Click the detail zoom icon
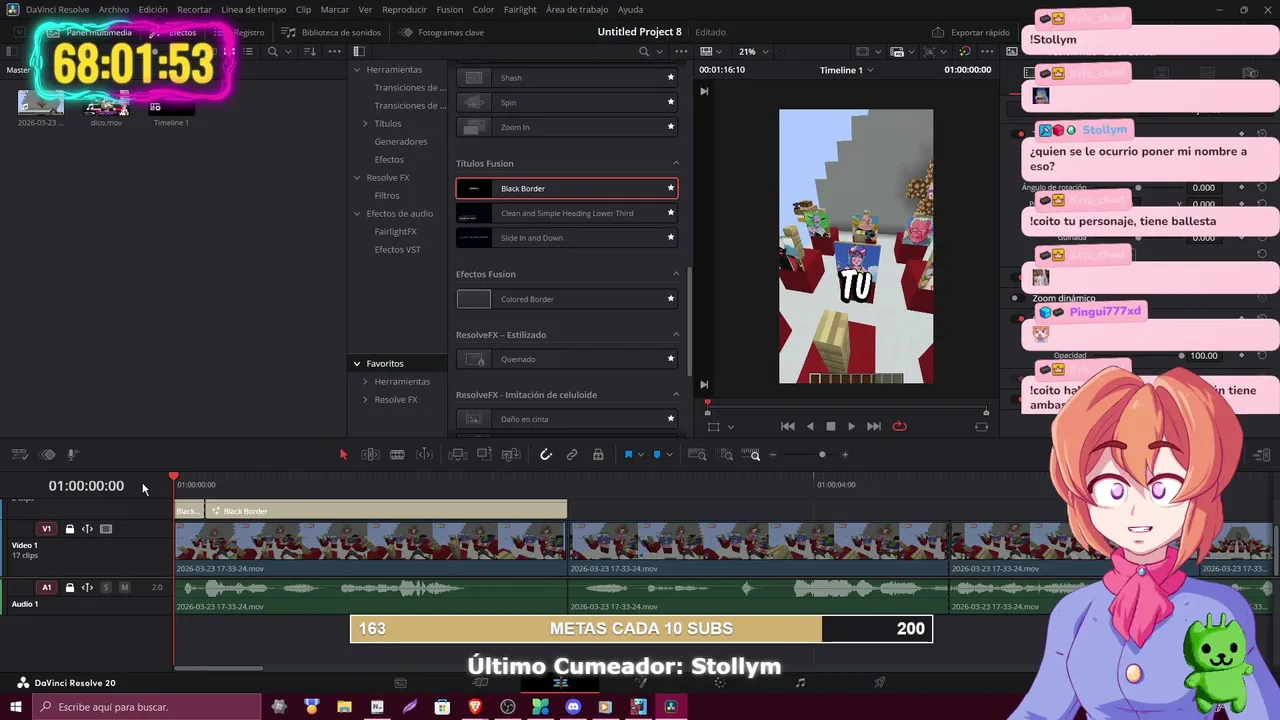The height and width of the screenshot is (720, 1280). coord(724,455)
